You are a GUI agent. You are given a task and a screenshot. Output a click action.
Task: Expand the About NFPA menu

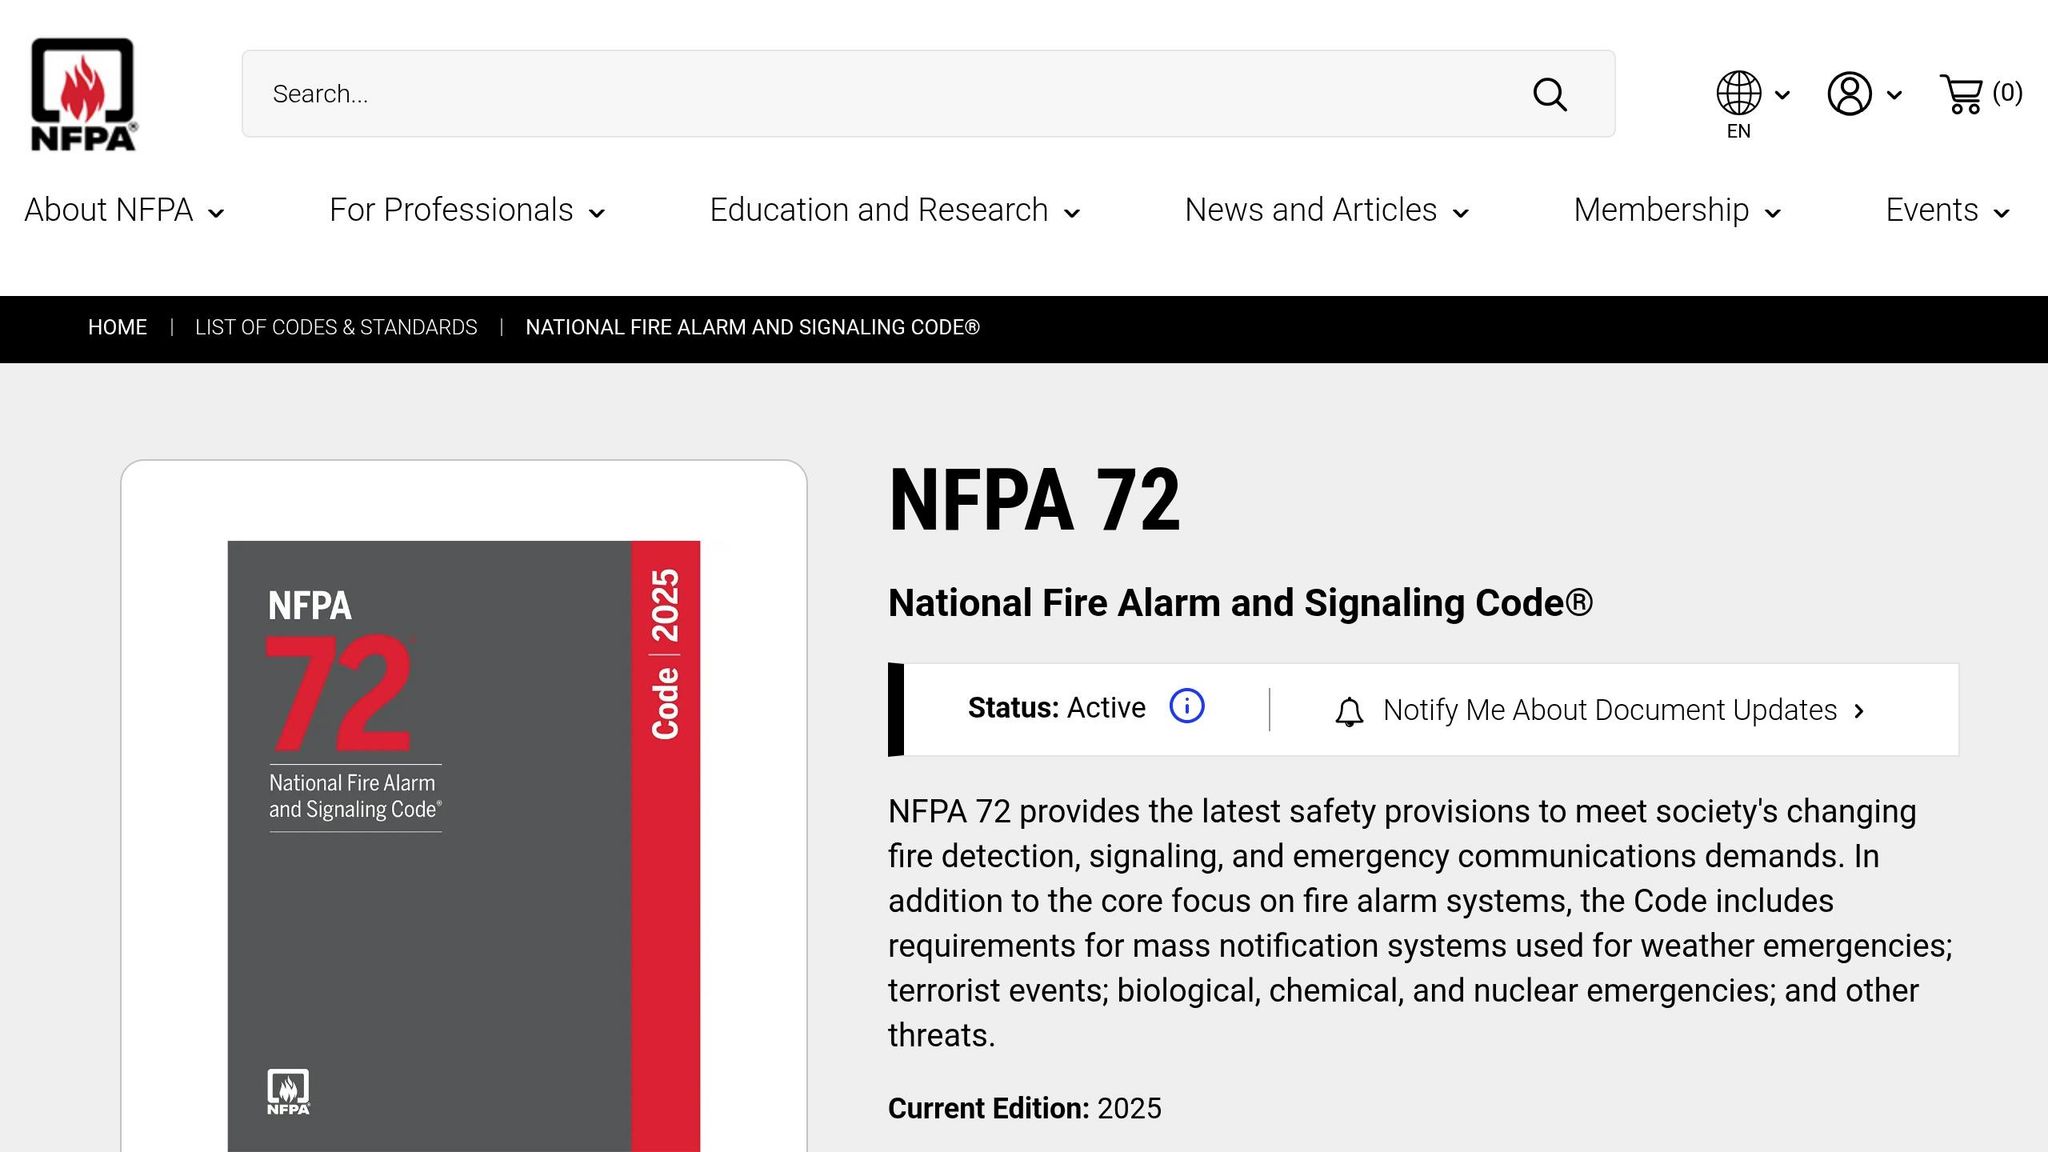click(124, 210)
